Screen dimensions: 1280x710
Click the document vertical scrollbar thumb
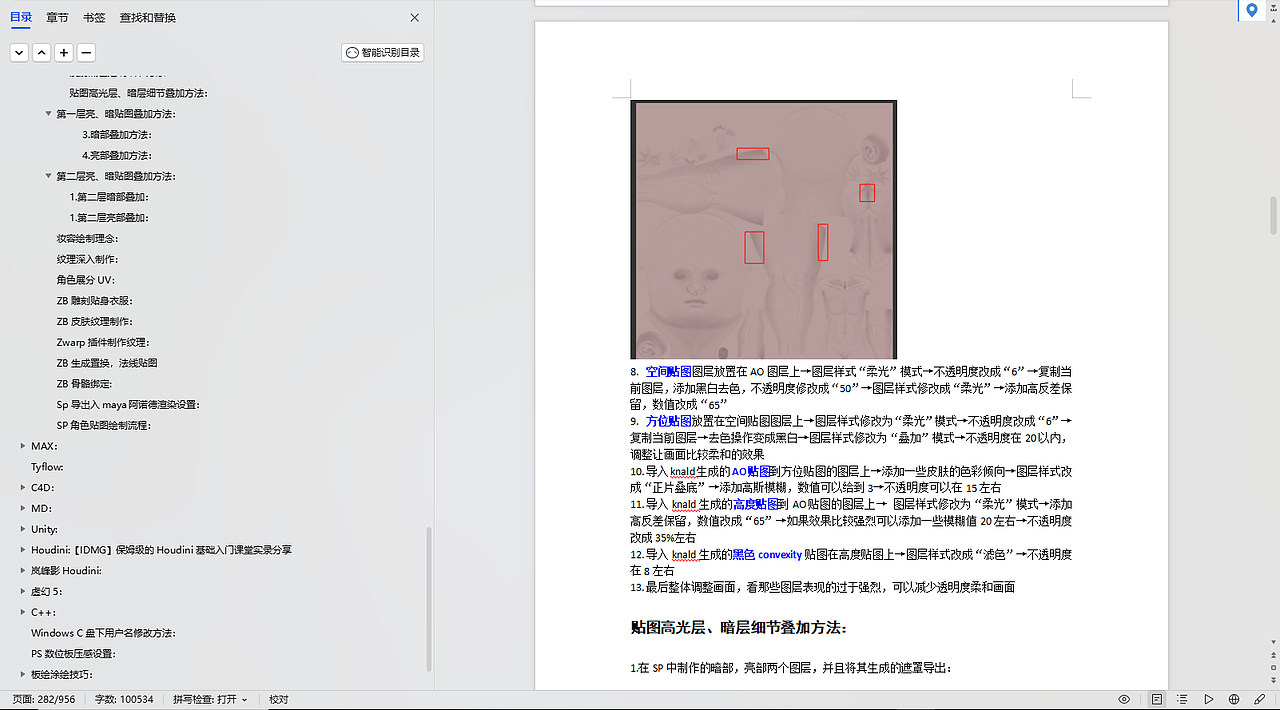[1274, 214]
